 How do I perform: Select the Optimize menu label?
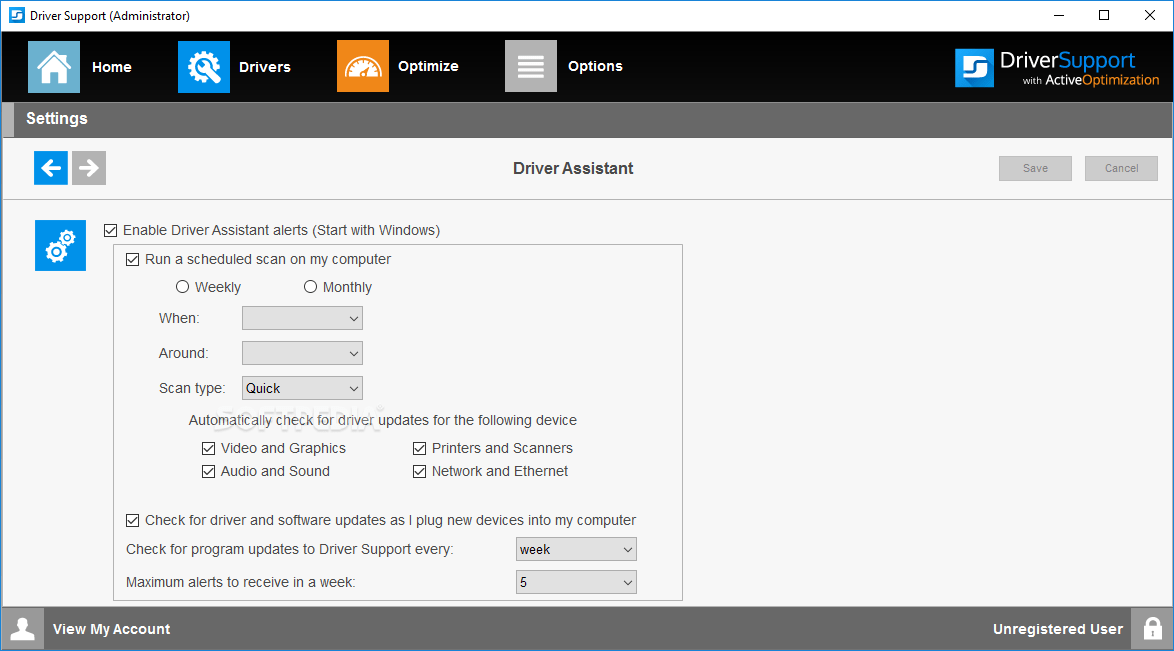click(428, 66)
